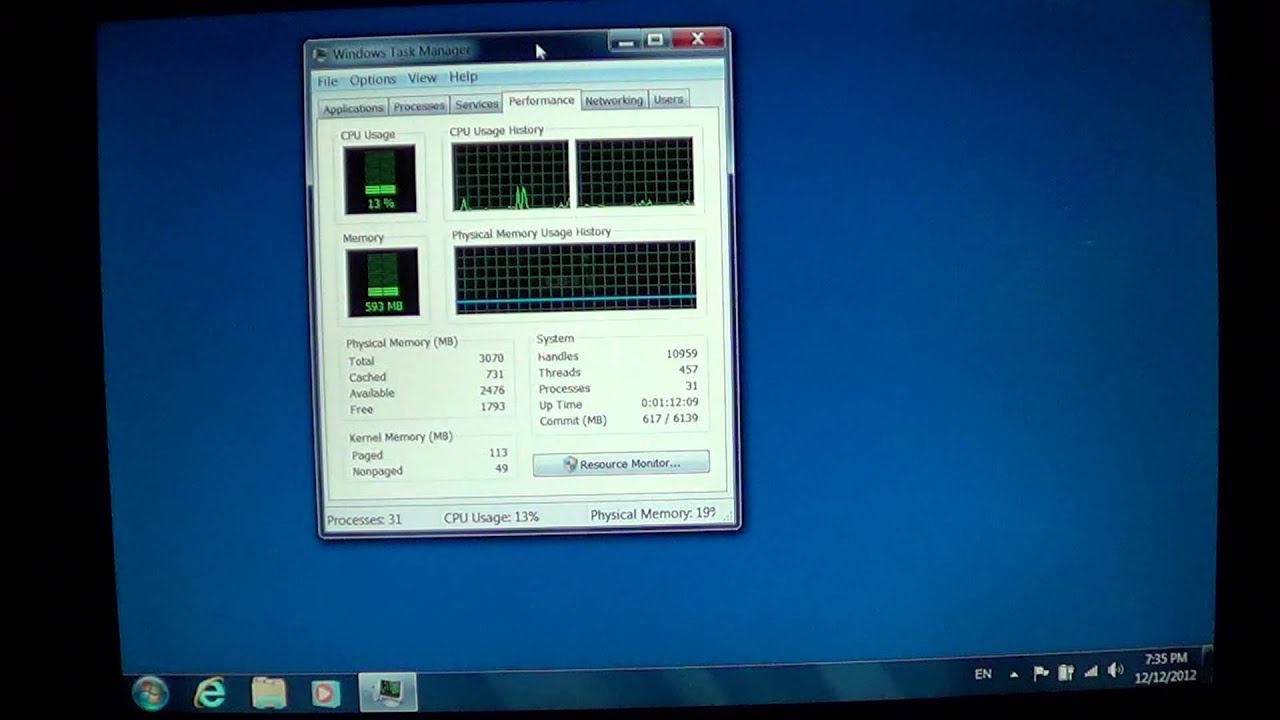Screen dimensions: 1280x720
Task: Switch to the Services tab
Action: tap(476, 104)
